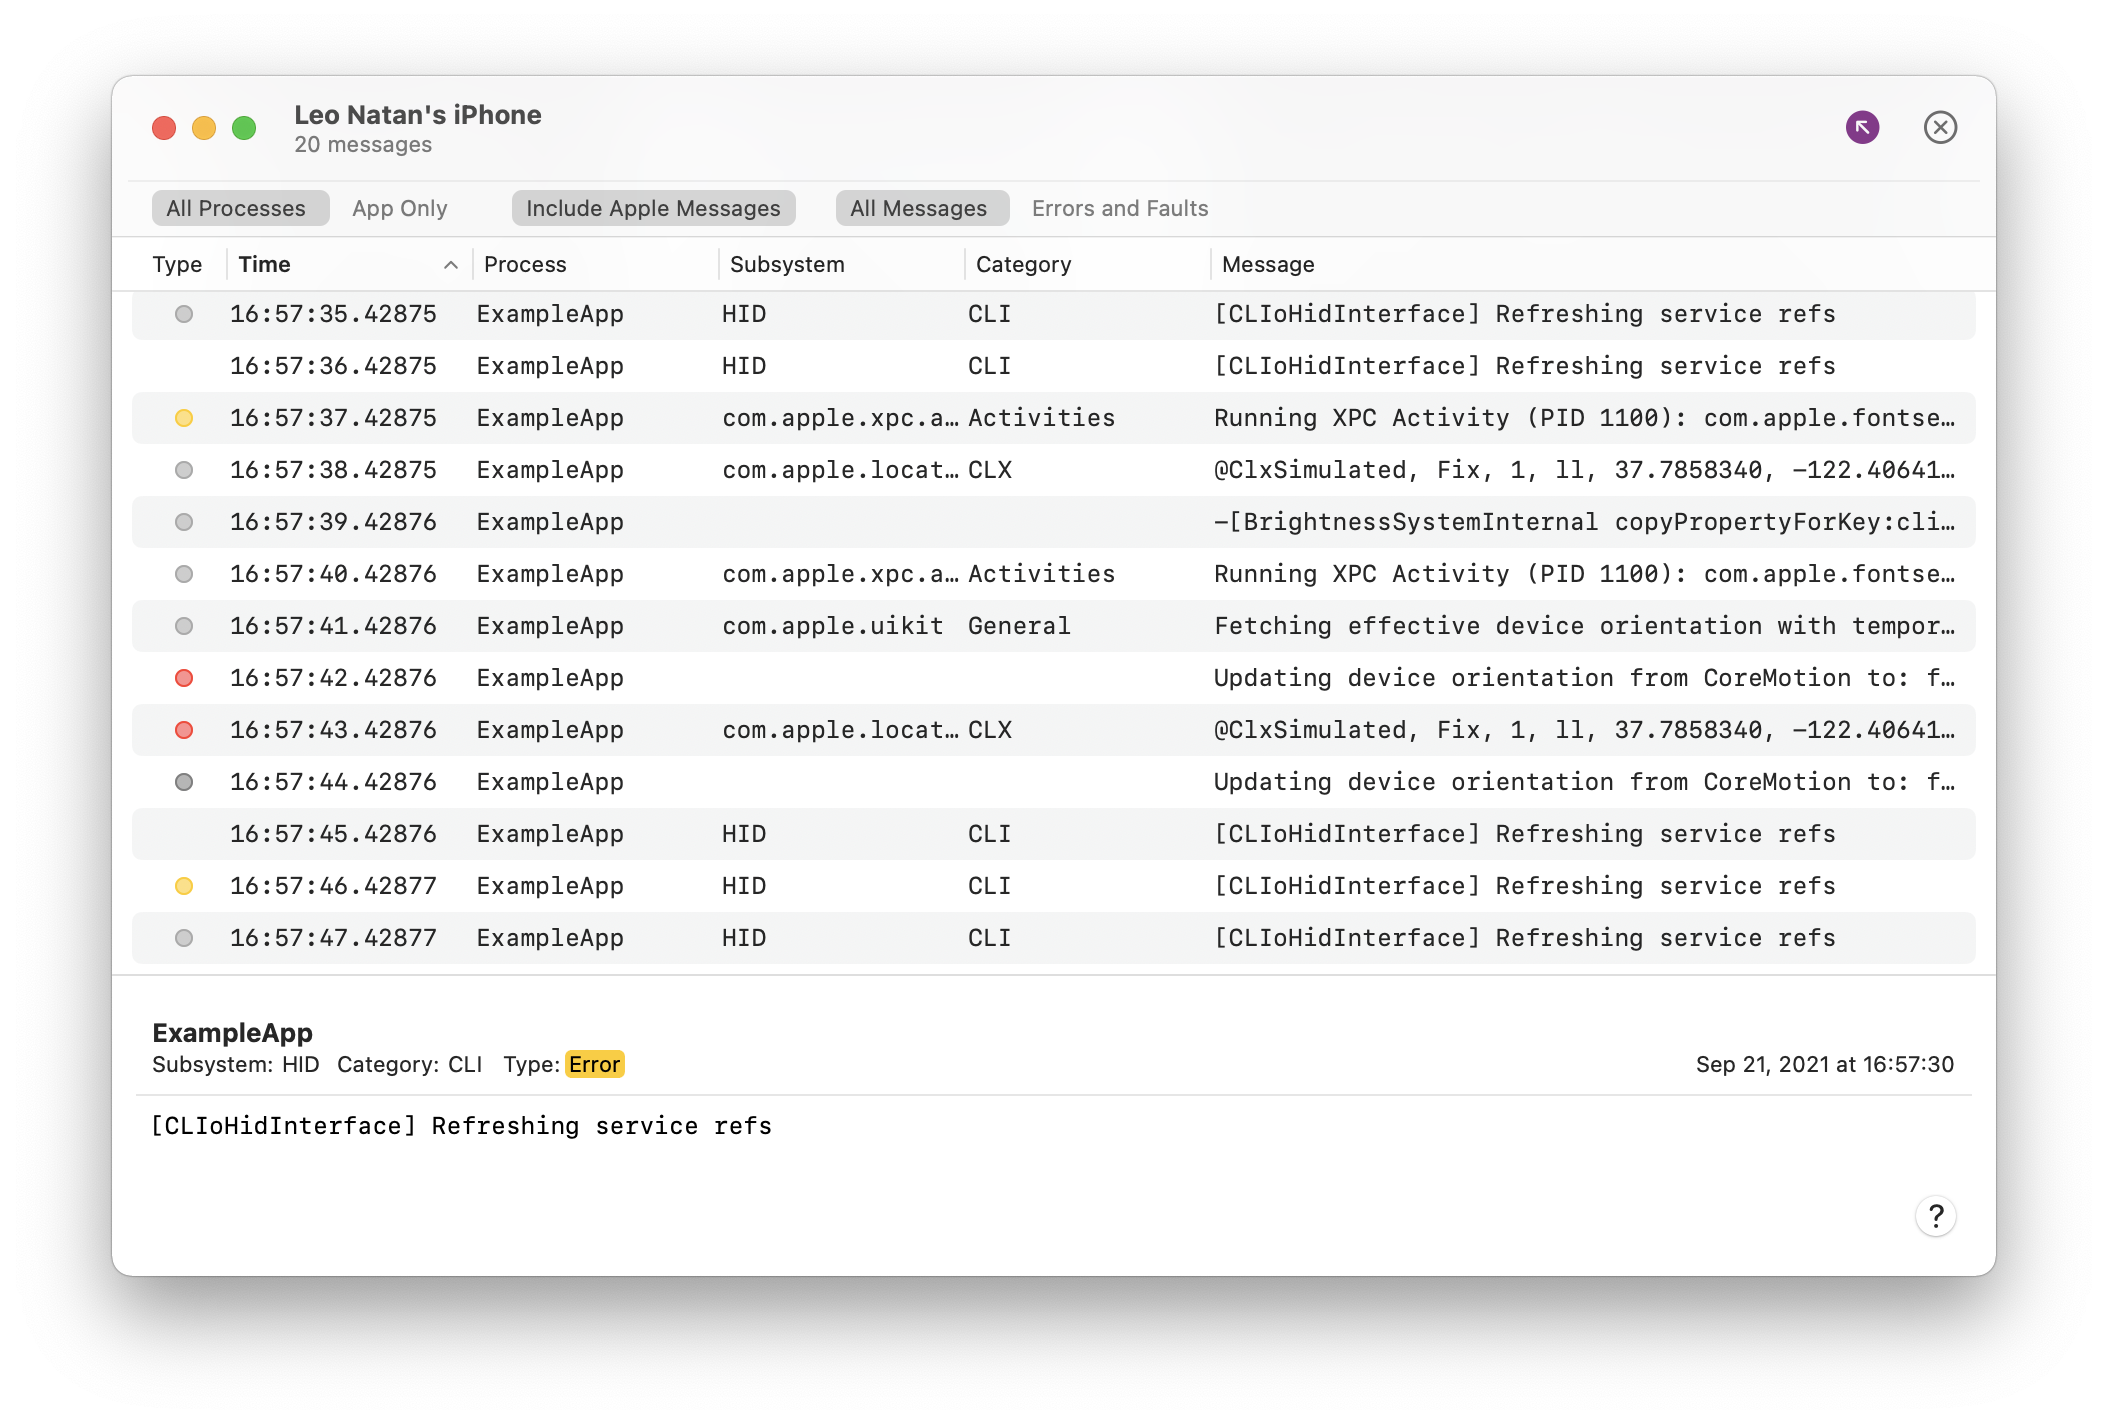
Task: Click the dark gray dot on 16:57:44 row
Action: (184, 782)
